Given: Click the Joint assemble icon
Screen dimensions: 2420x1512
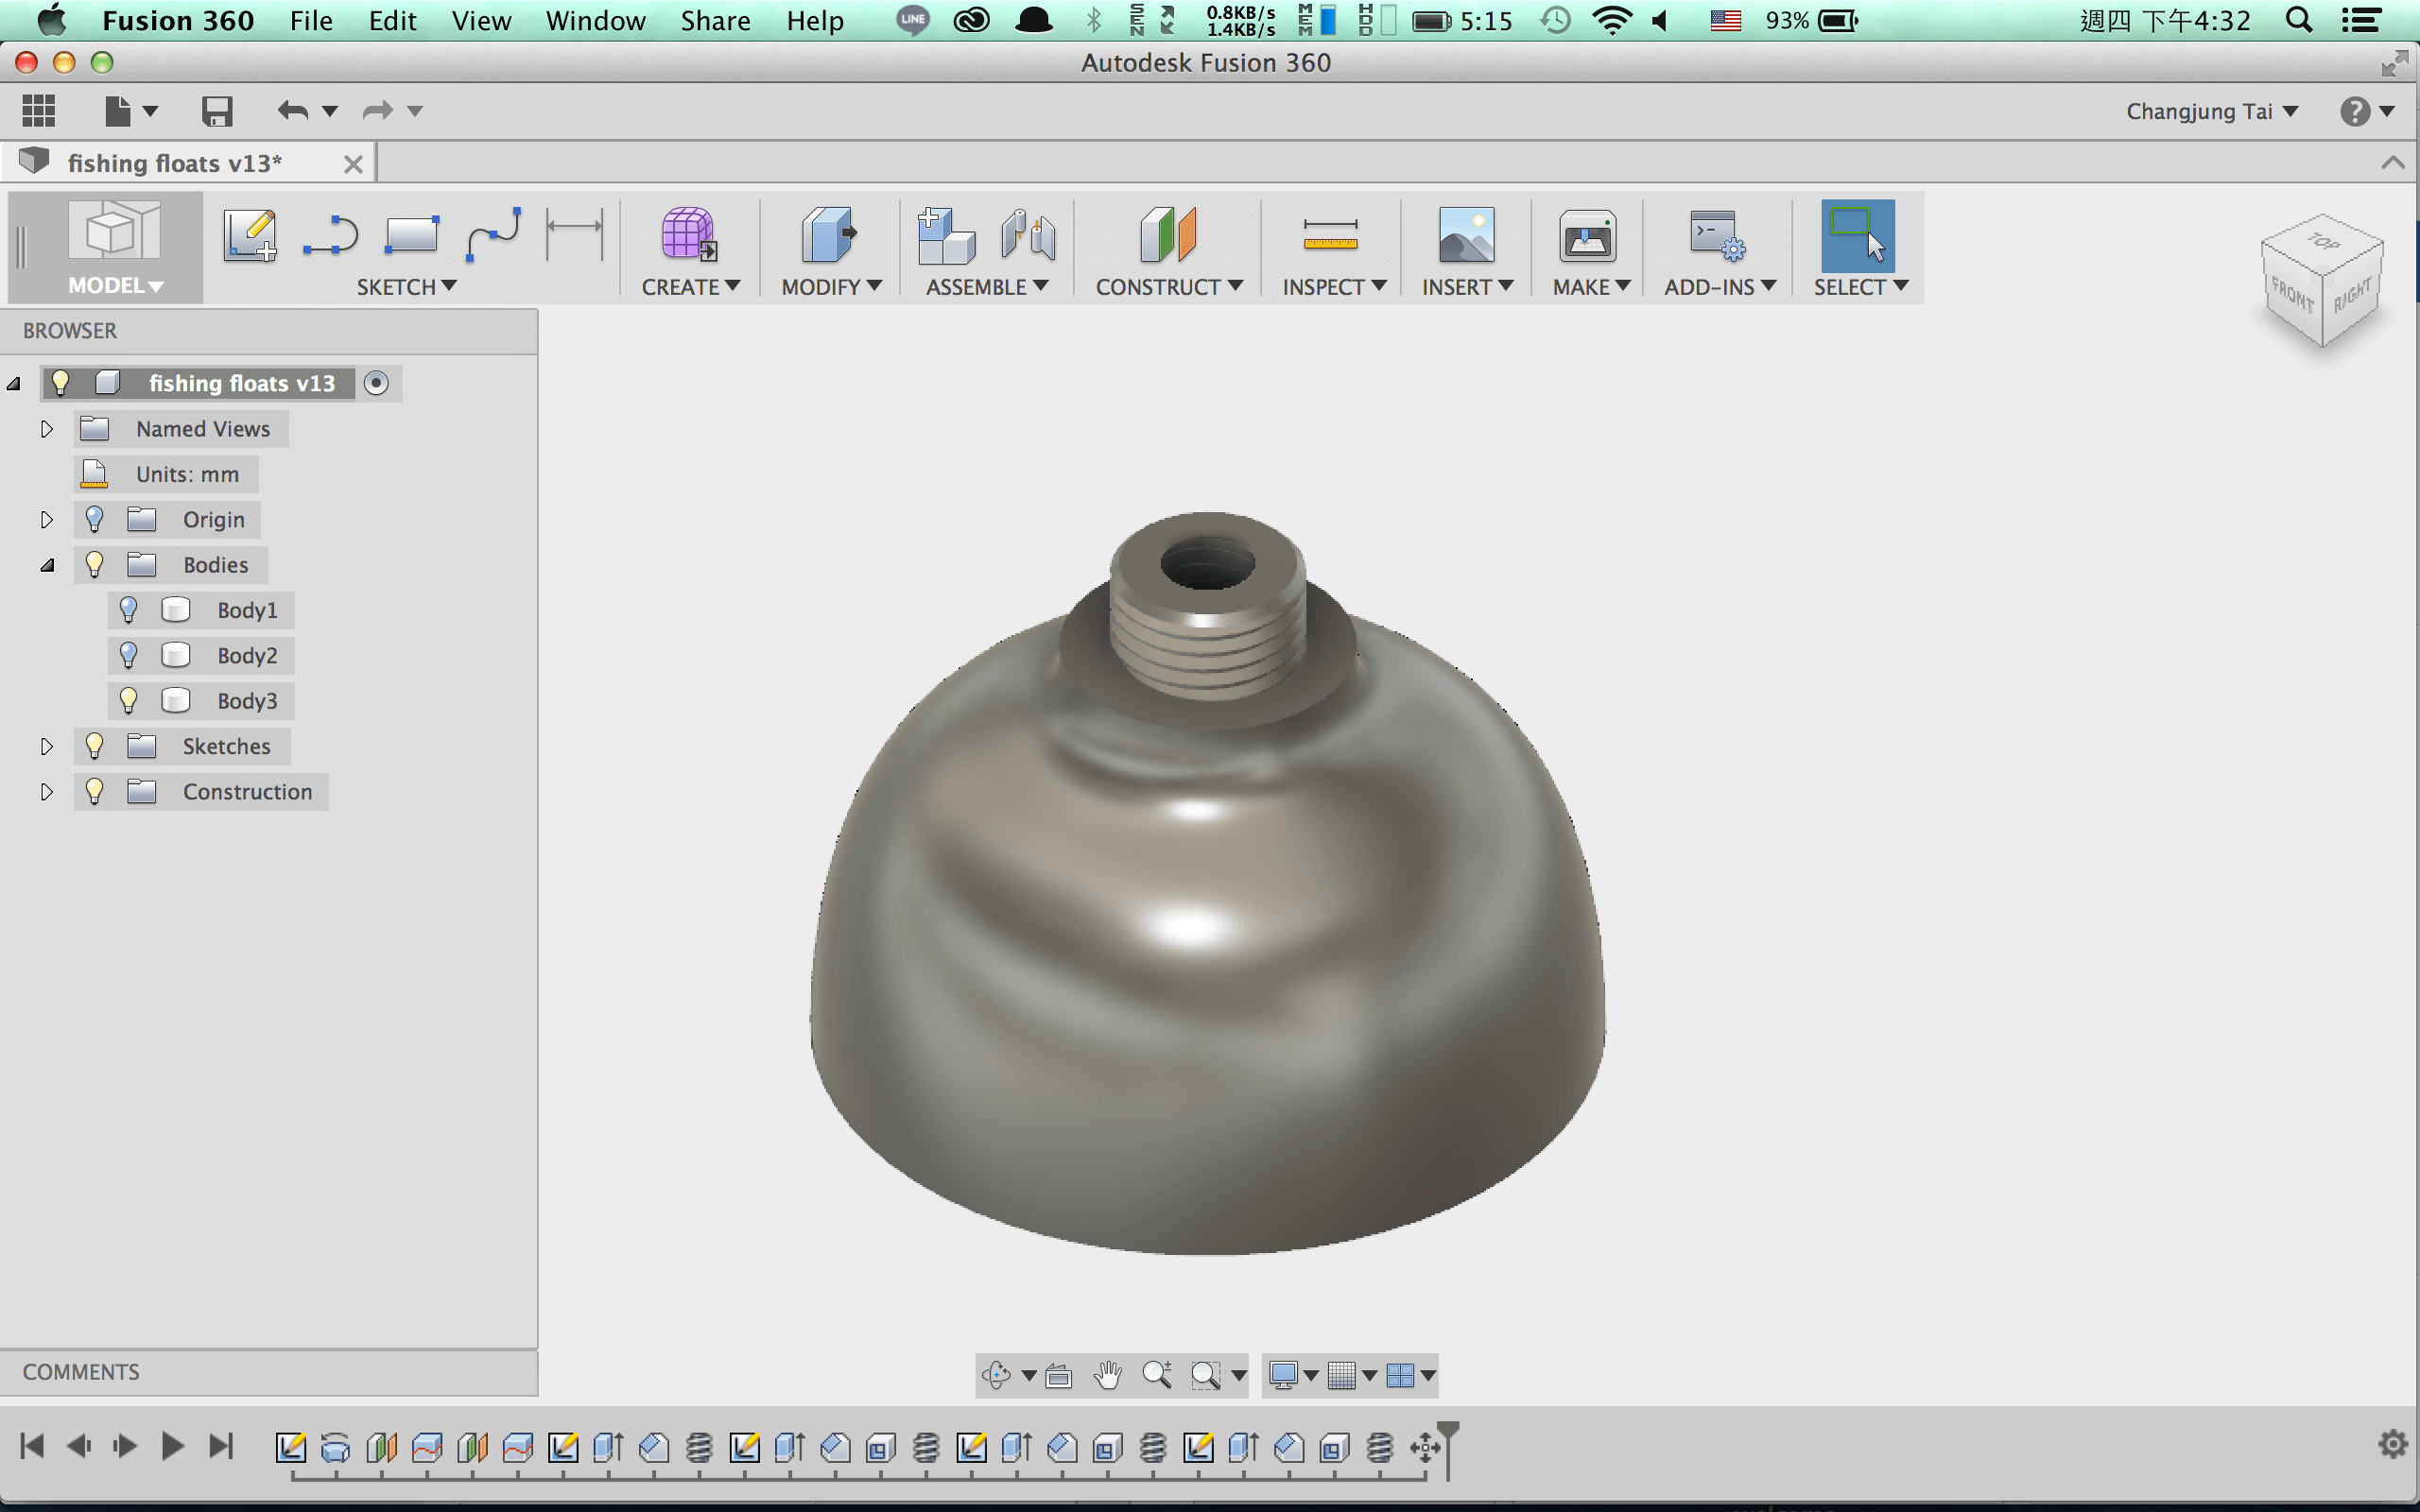Looking at the screenshot, I should coord(1028,236).
